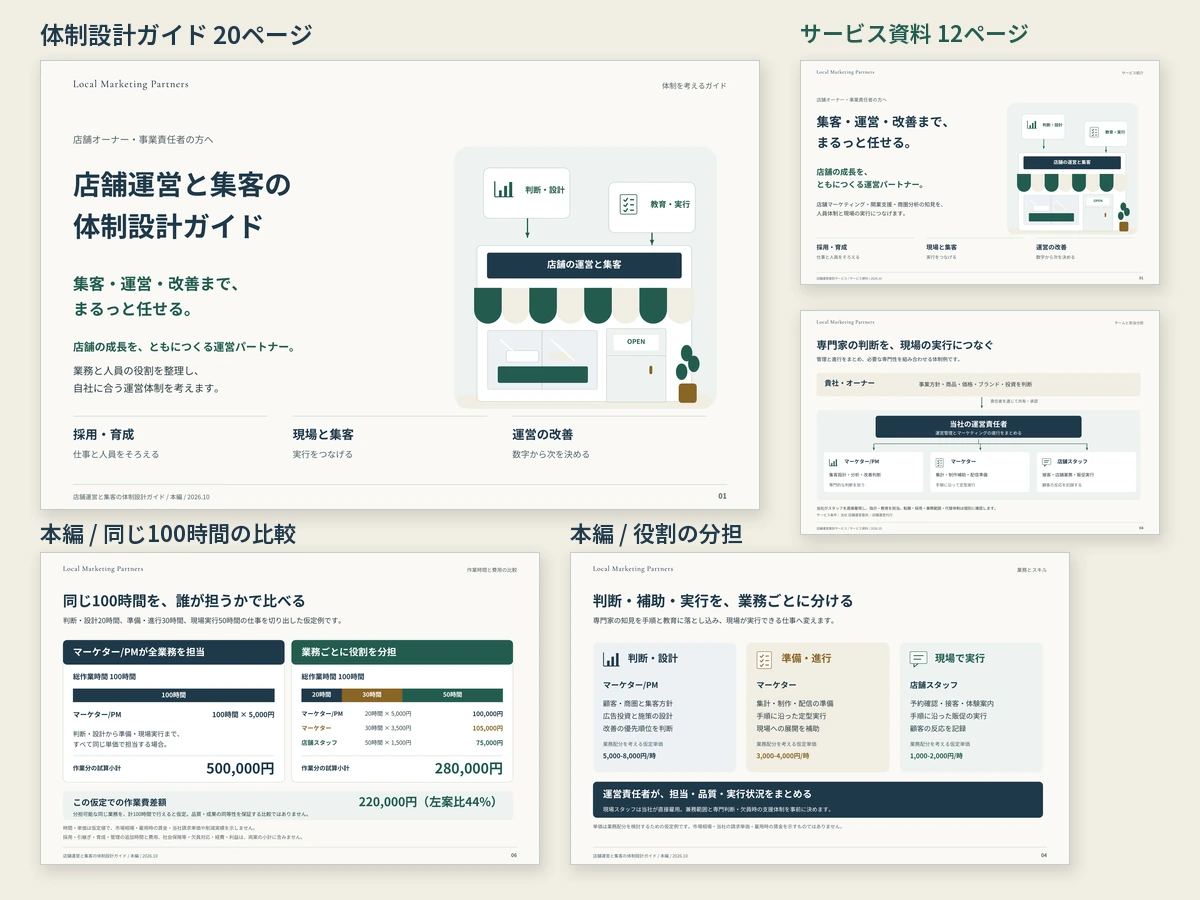Click 店舗の成長を、ともにつくる運営パートナー。 on guide cover
Image resolution: width=1200 pixels, height=900 pixels.
(x=184, y=347)
